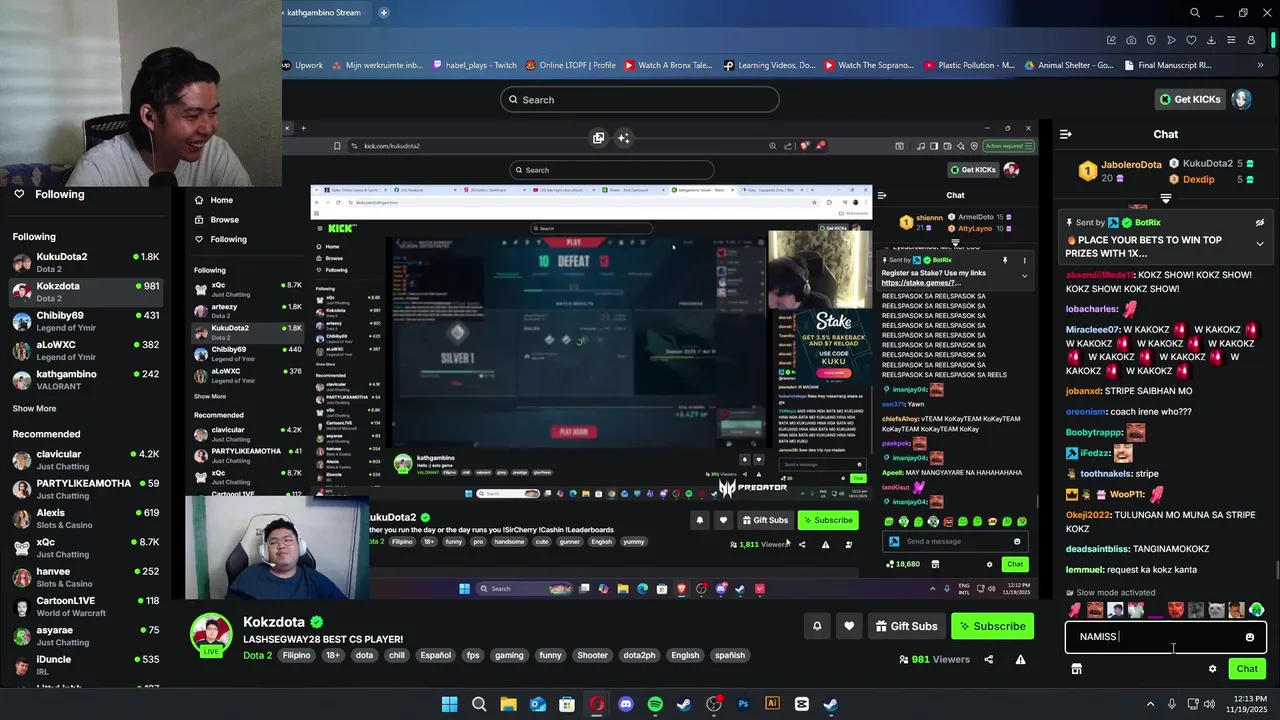Open browser easy setup sliders icon
The width and height of the screenshot is (1280, 720).
coord(1231,40)
